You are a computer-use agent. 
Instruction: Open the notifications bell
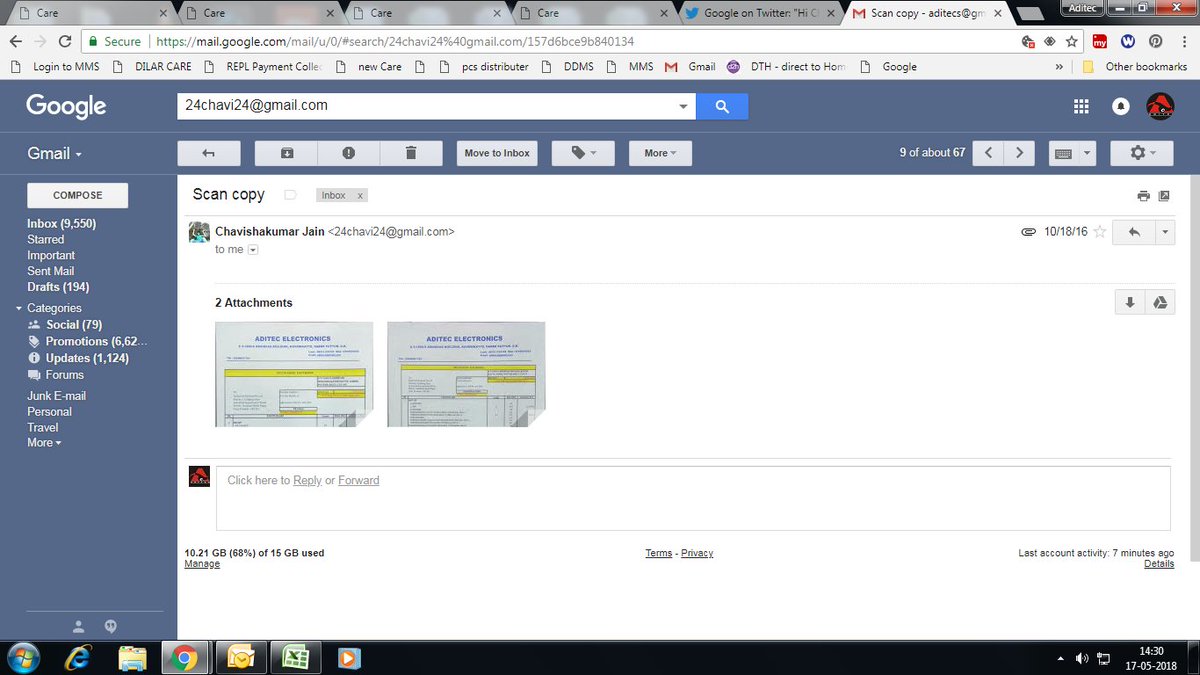(1121, 106)
